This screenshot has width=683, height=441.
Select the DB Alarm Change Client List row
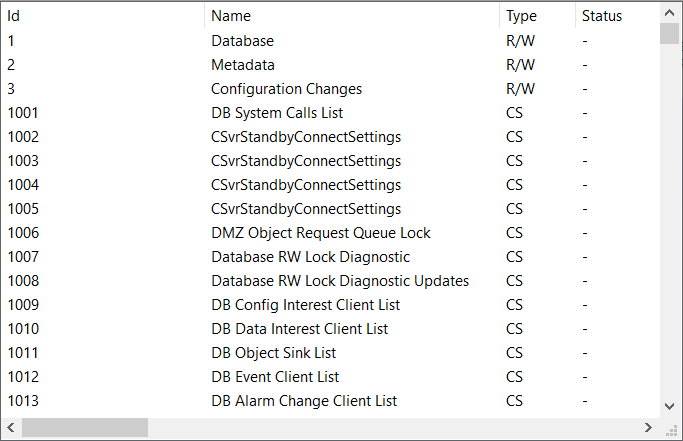304,401
